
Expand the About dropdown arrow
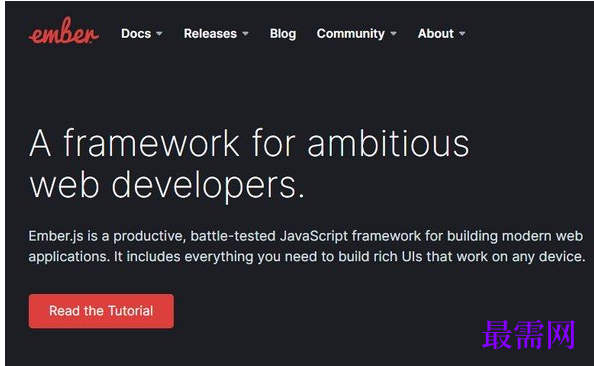click(462, 34)
